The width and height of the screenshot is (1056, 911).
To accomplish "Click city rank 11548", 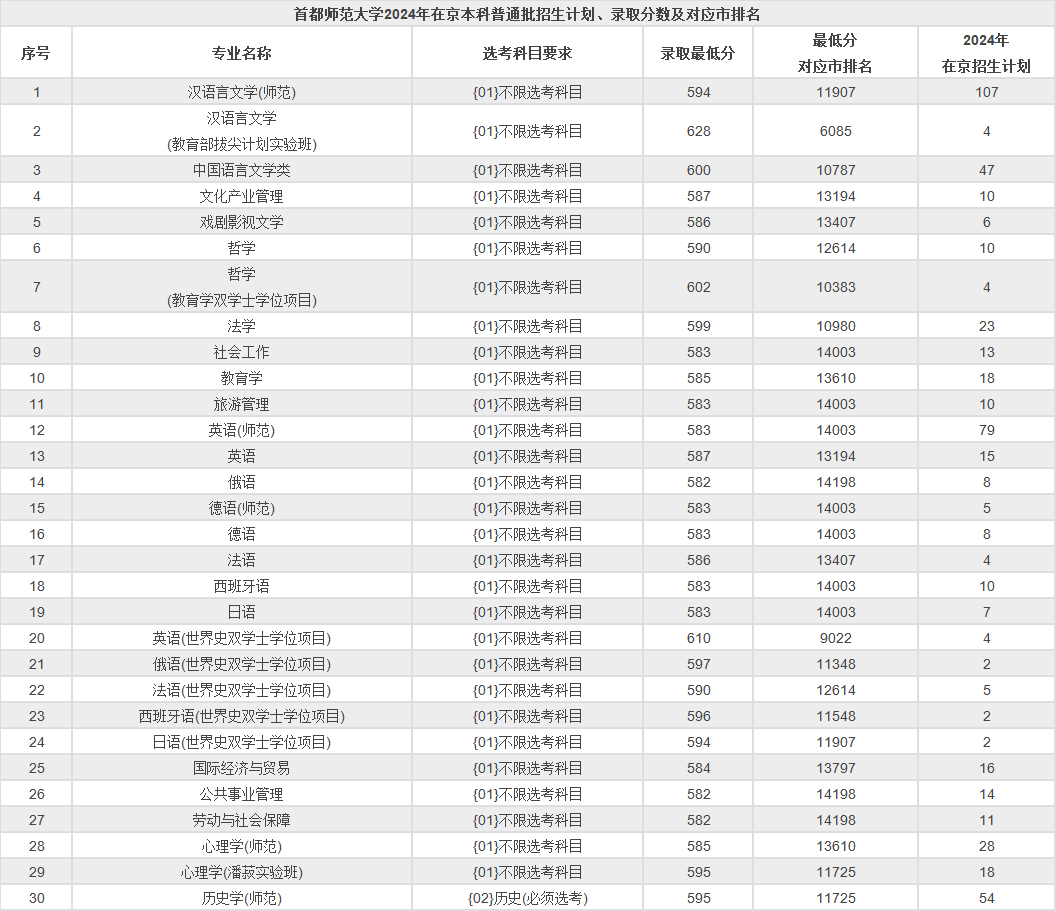I will click(x=836, y=716).
